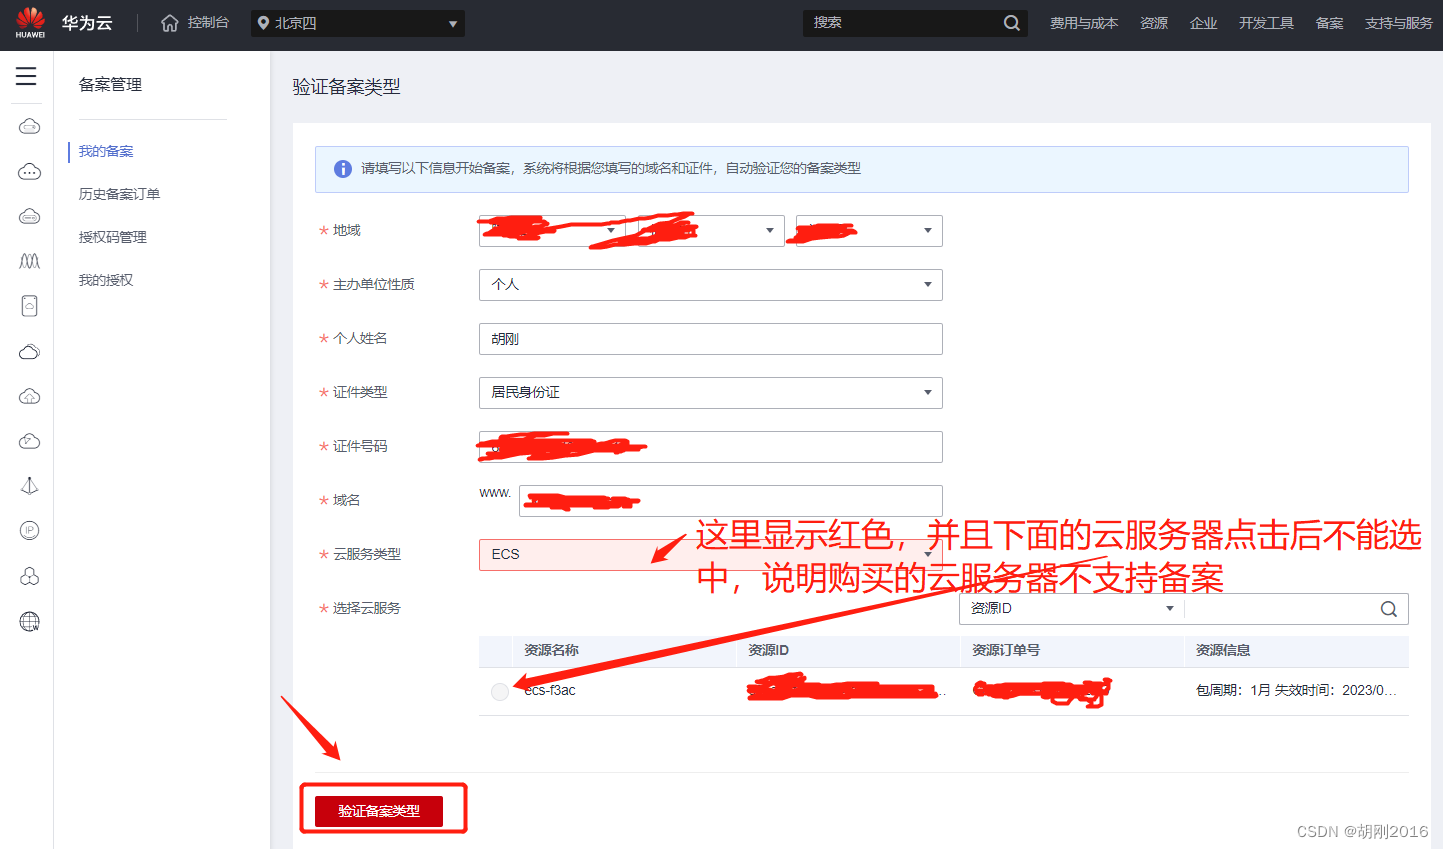This screenshot has height=849, width=1443.
Task: Click the cloud phone device icon in sidebar
Action: [x=30, y=306]
